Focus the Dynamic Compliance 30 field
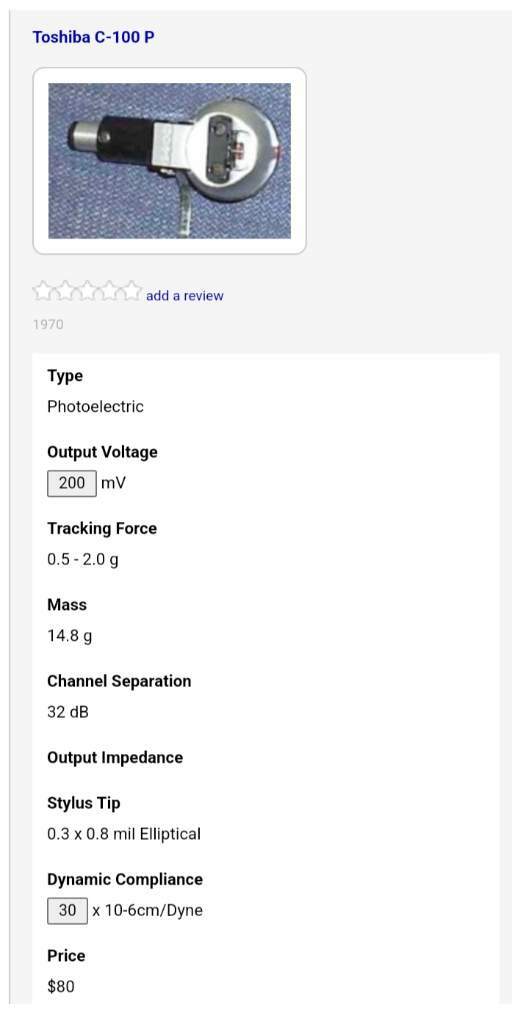The width and height of the screenshot is (512, 1024). click(x=67, y=910)
